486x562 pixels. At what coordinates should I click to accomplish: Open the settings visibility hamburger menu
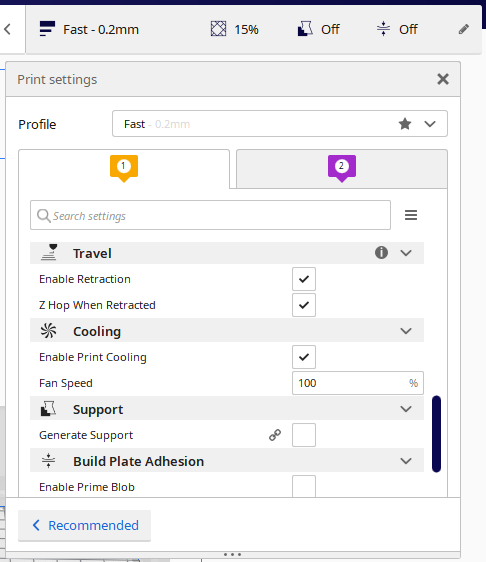[x=411, y=215]
